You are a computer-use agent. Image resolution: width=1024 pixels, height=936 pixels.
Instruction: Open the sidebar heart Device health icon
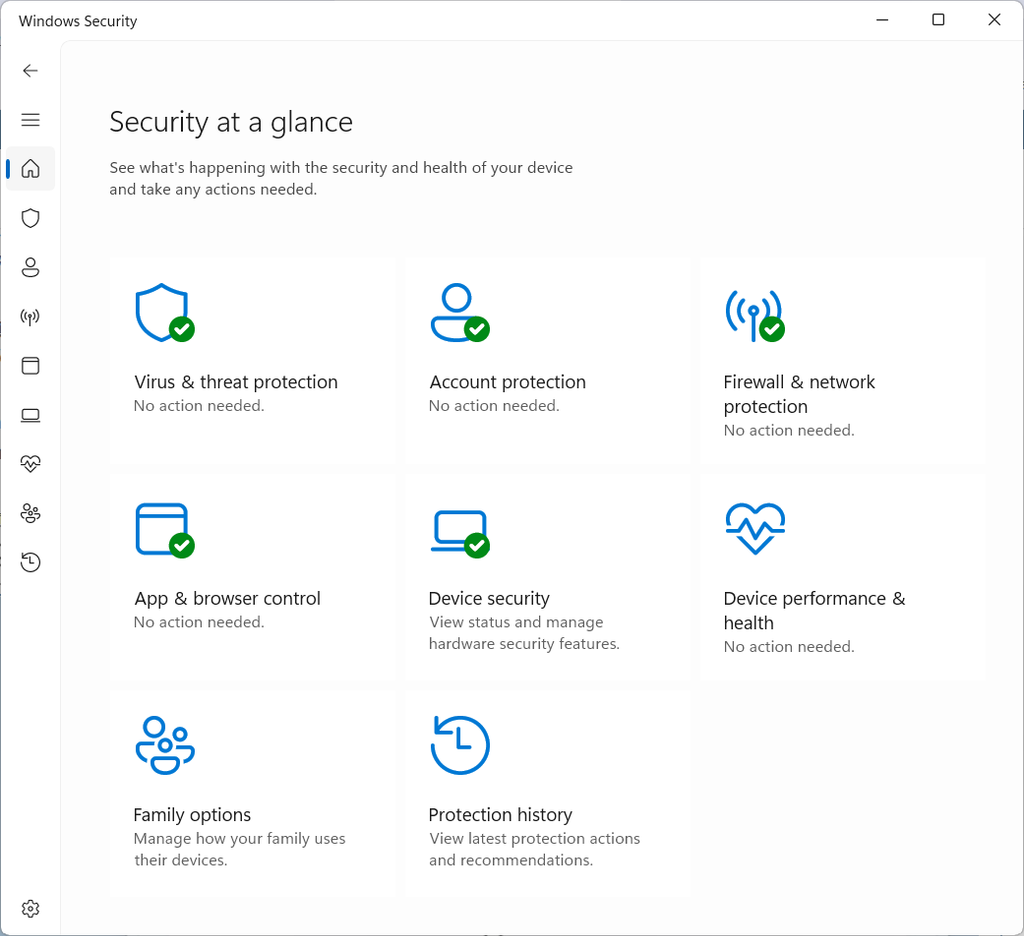click(30, 464)
